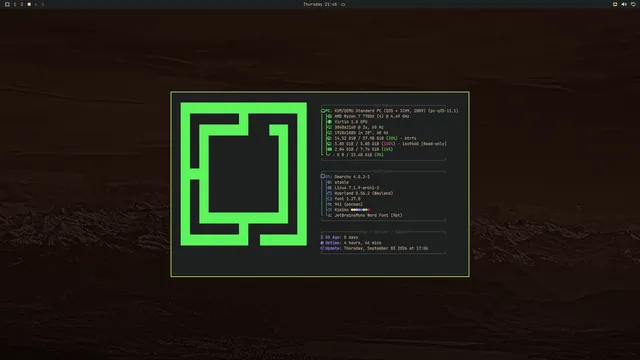Click the swap usage text '15.48 GiB'
This screenshot has height=360, width=640.
coord(363,155)
